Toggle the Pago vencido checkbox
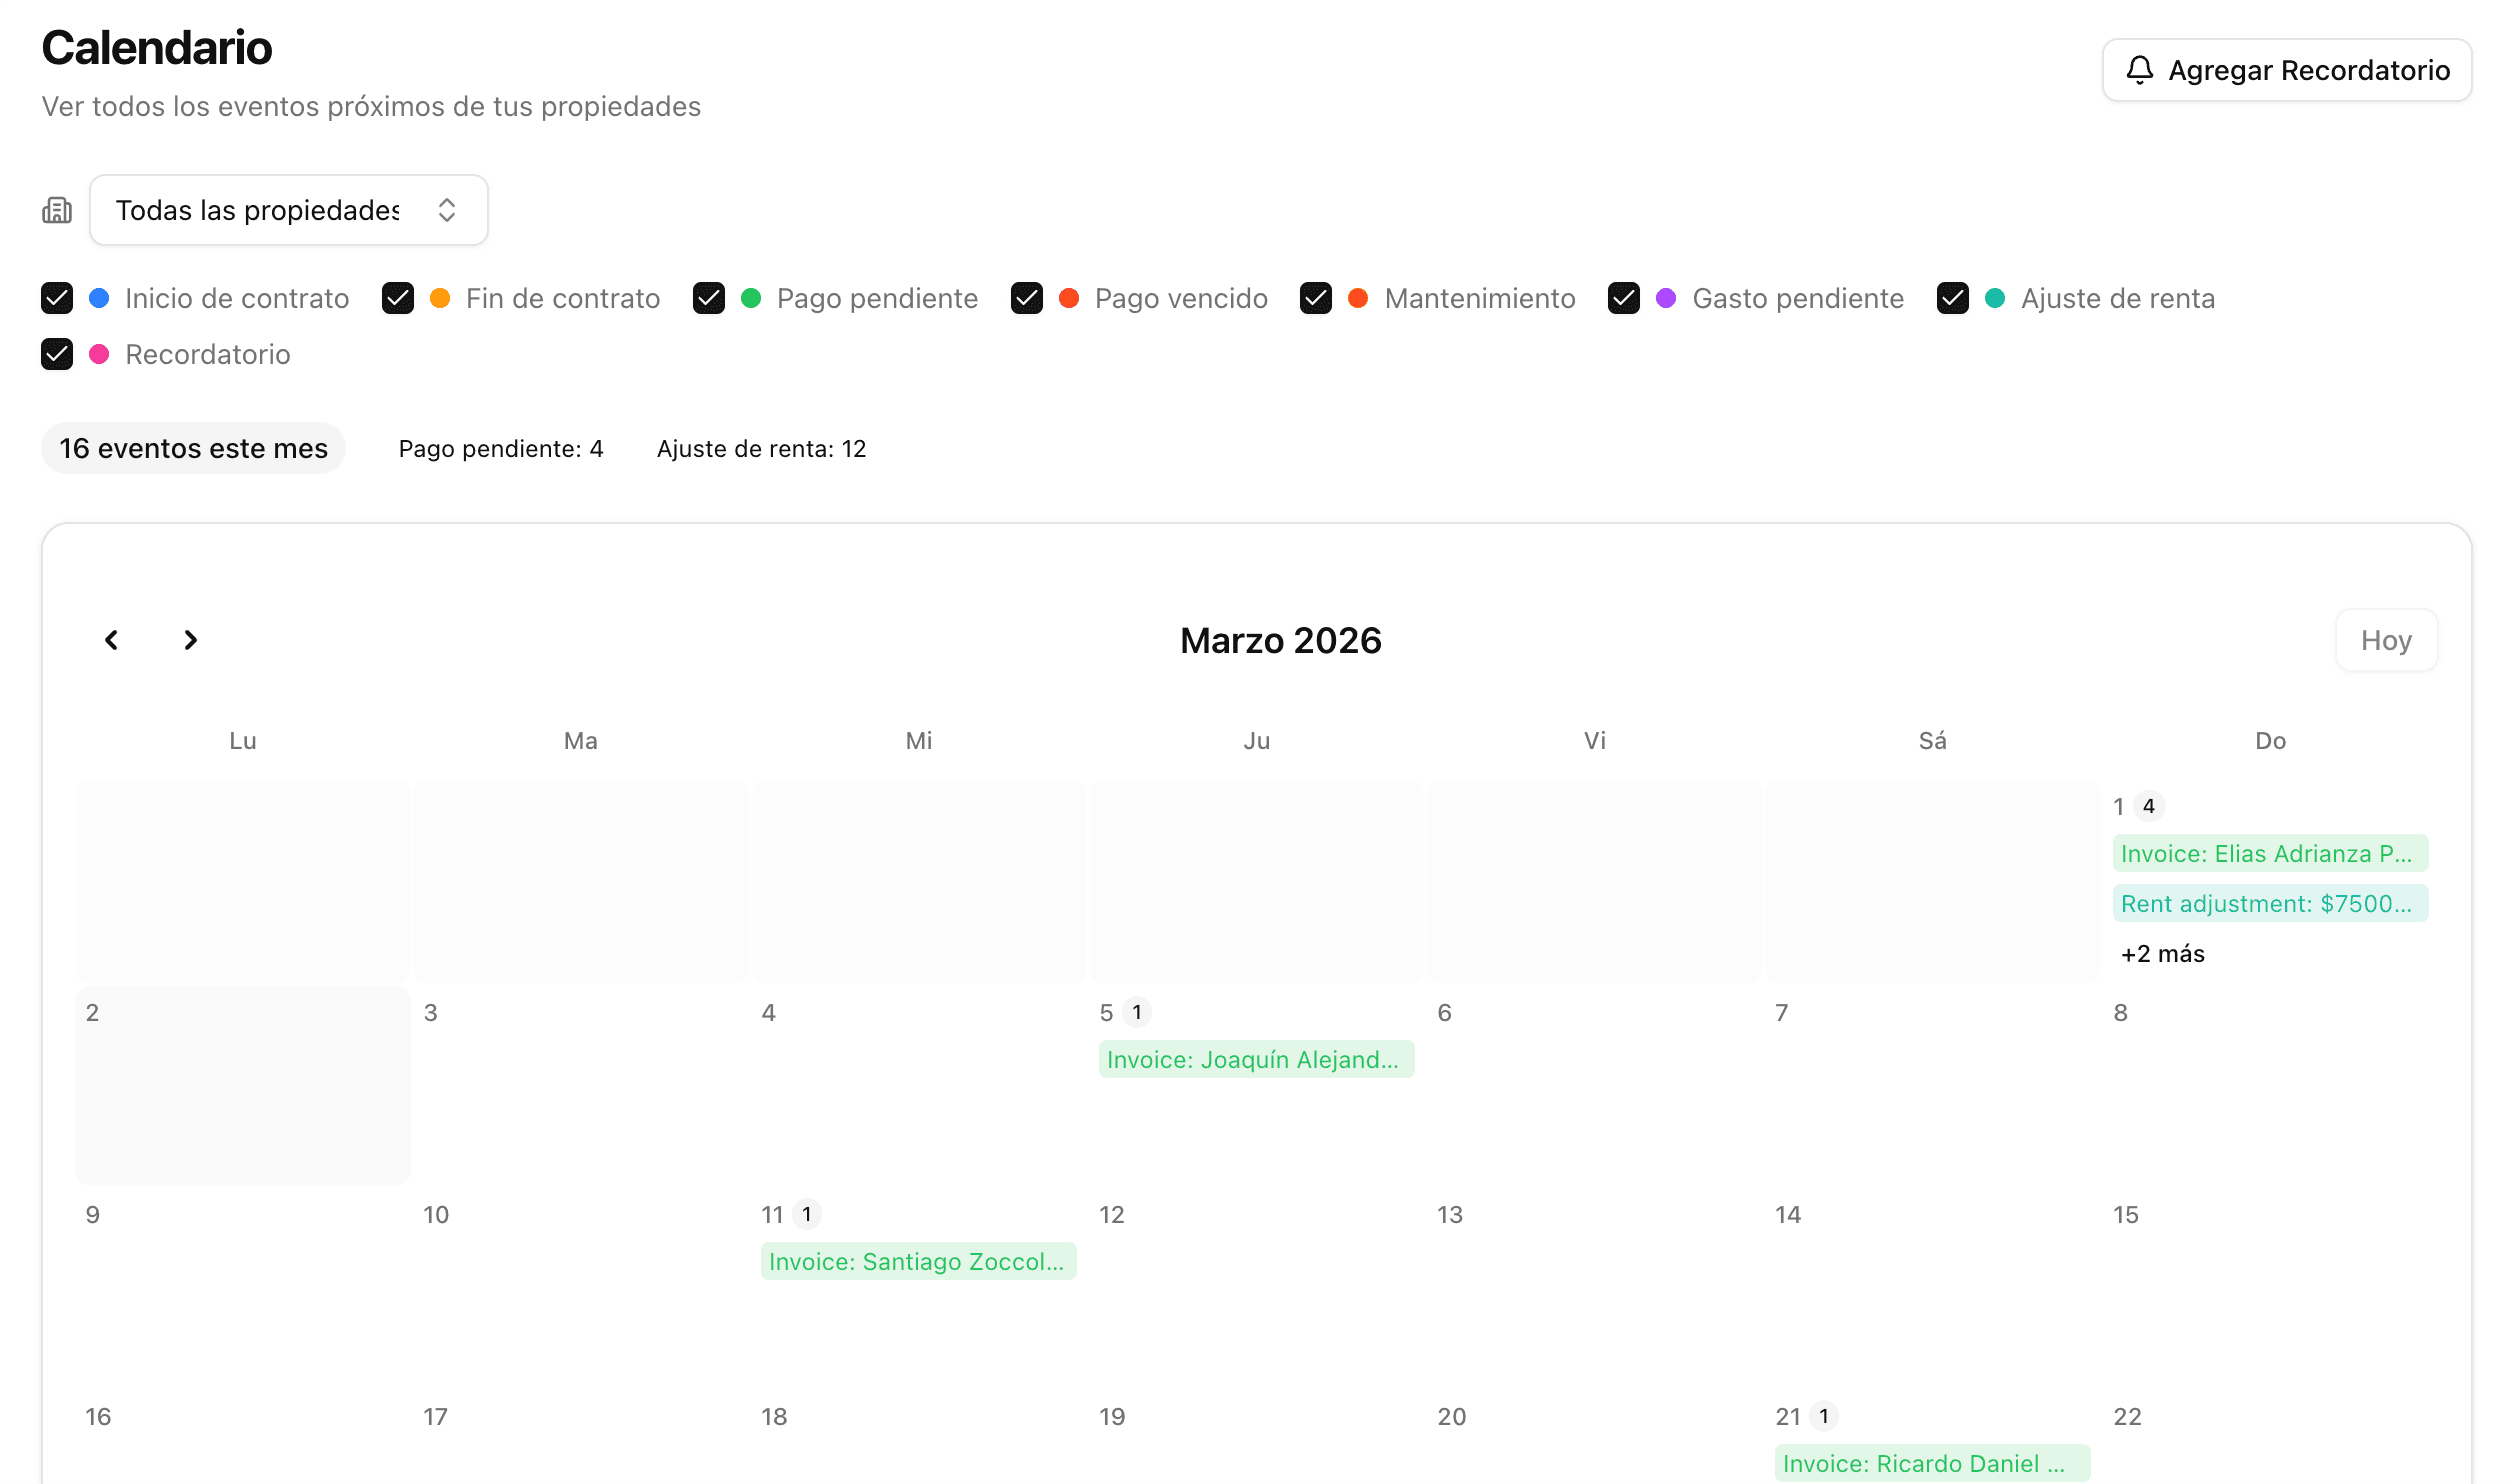This screenshot has height=1484, width=2510. [1027, 298]
